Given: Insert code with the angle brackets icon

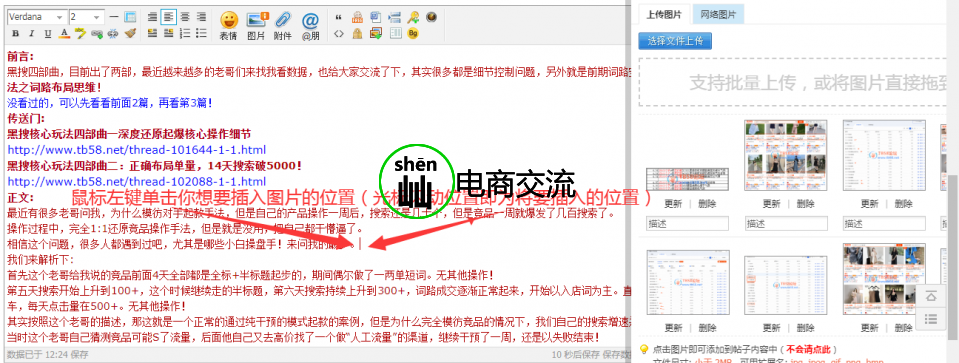Looking at the screenshot, I should pyautogui.click(x=338, y=33).
